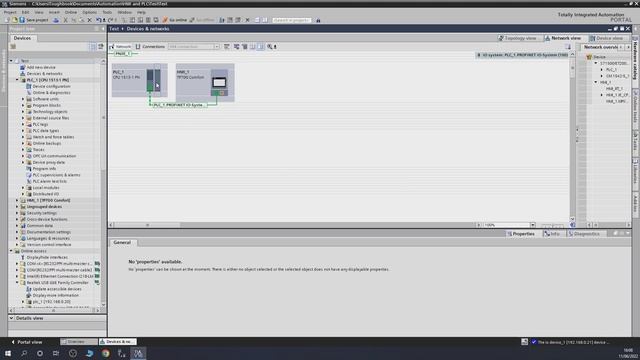Select the General tab in the properties panel
The image size is (640, 360).
[x=122, y=242]
